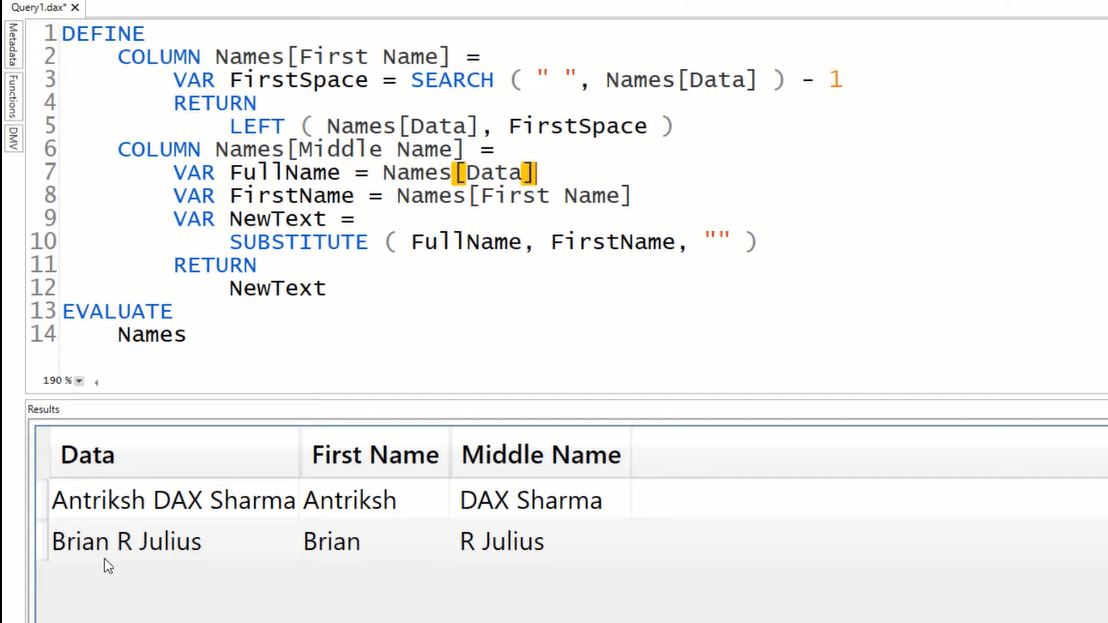Switch to the Query1.dax tab

(38, 7)
